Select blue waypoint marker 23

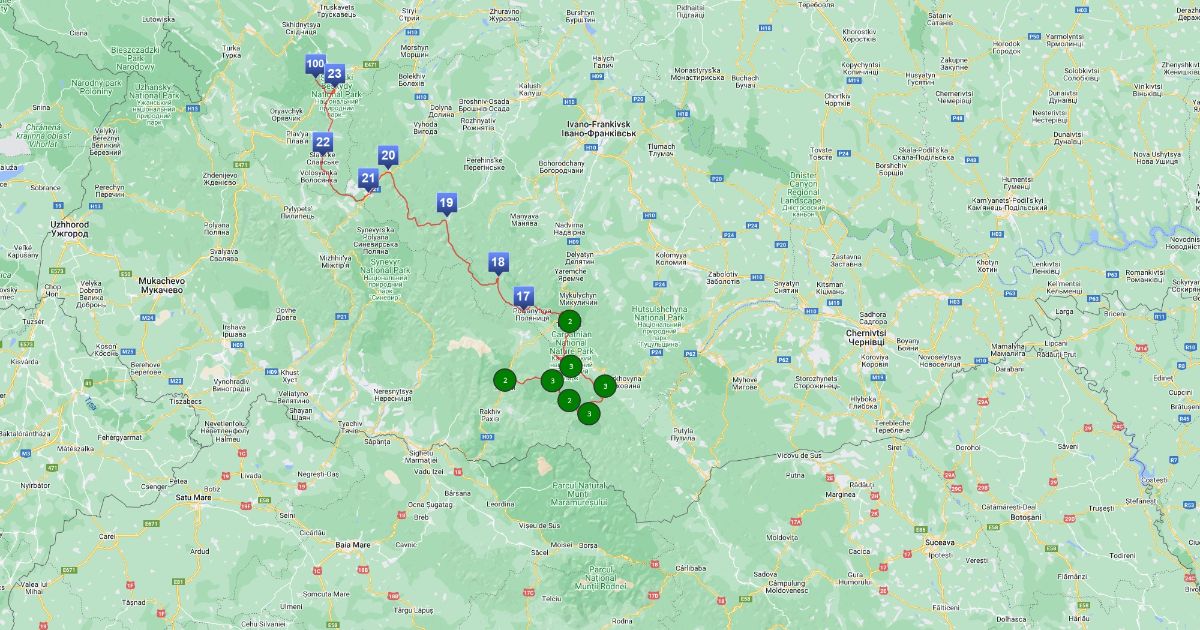click(x=334, y=74)
